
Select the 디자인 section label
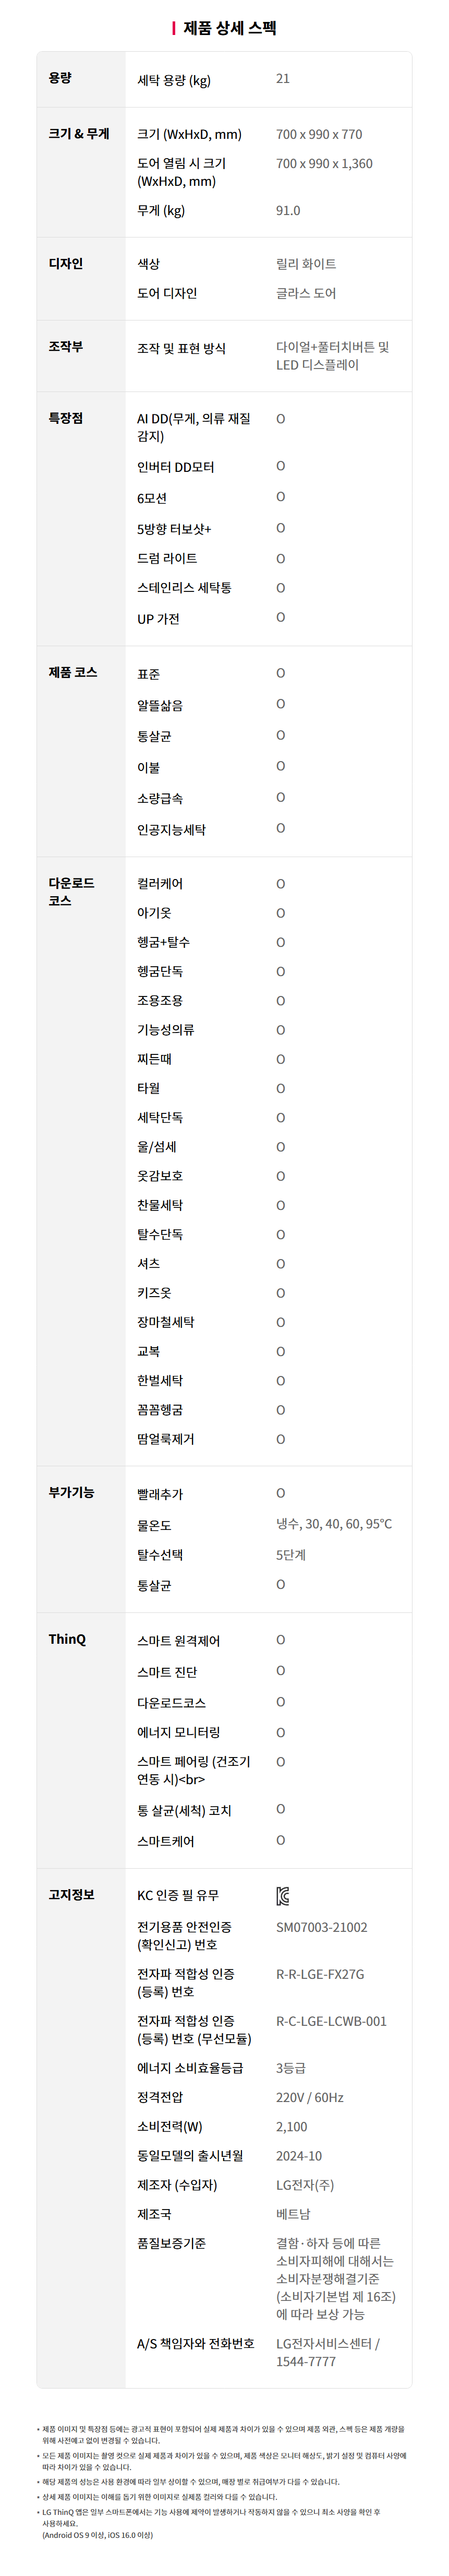click(66, 264)
